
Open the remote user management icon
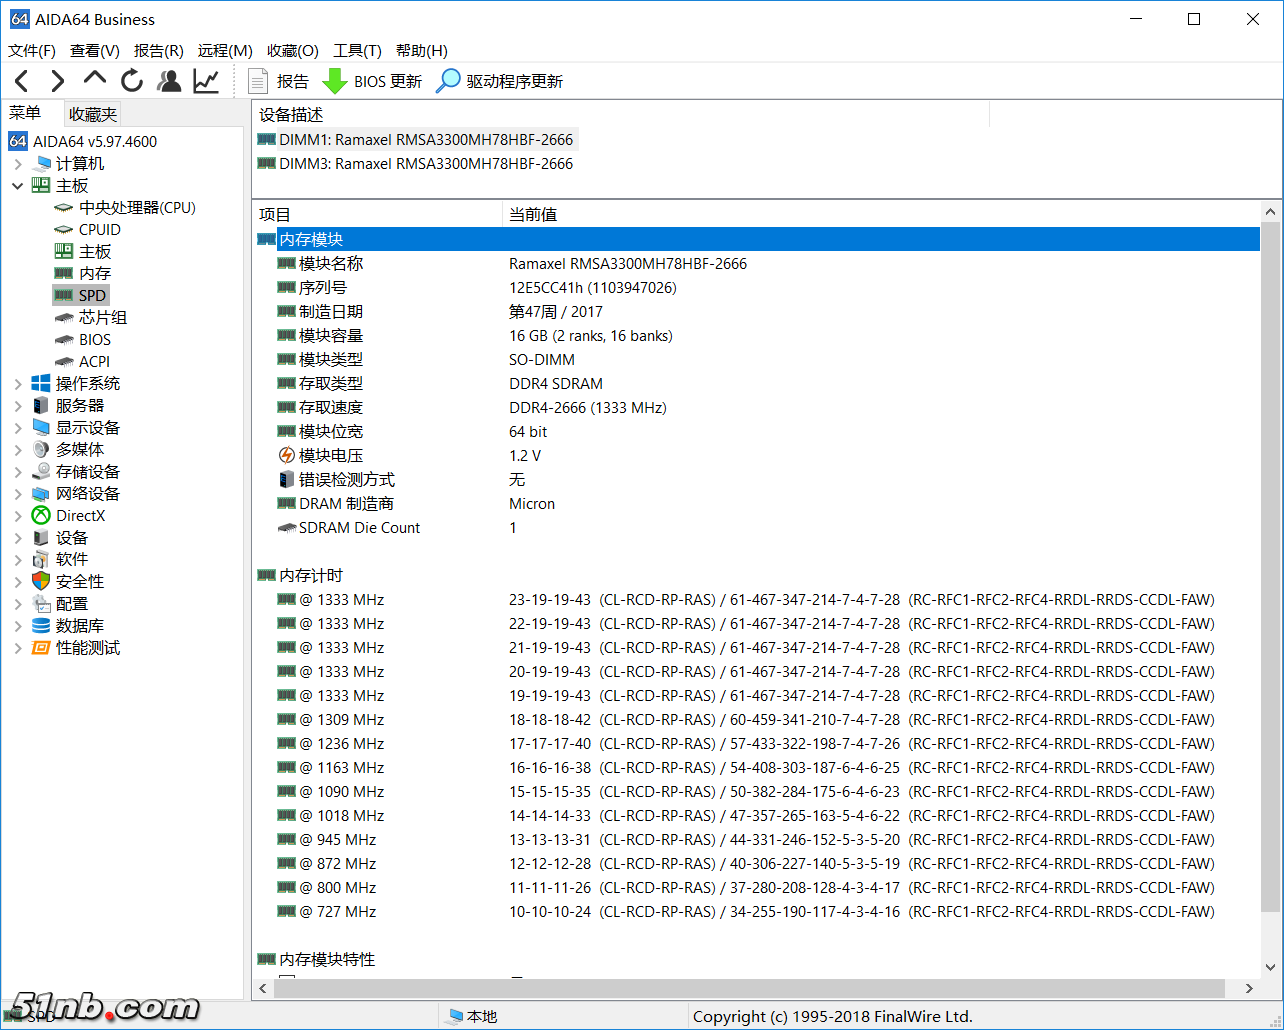click(x=169, y=81)
